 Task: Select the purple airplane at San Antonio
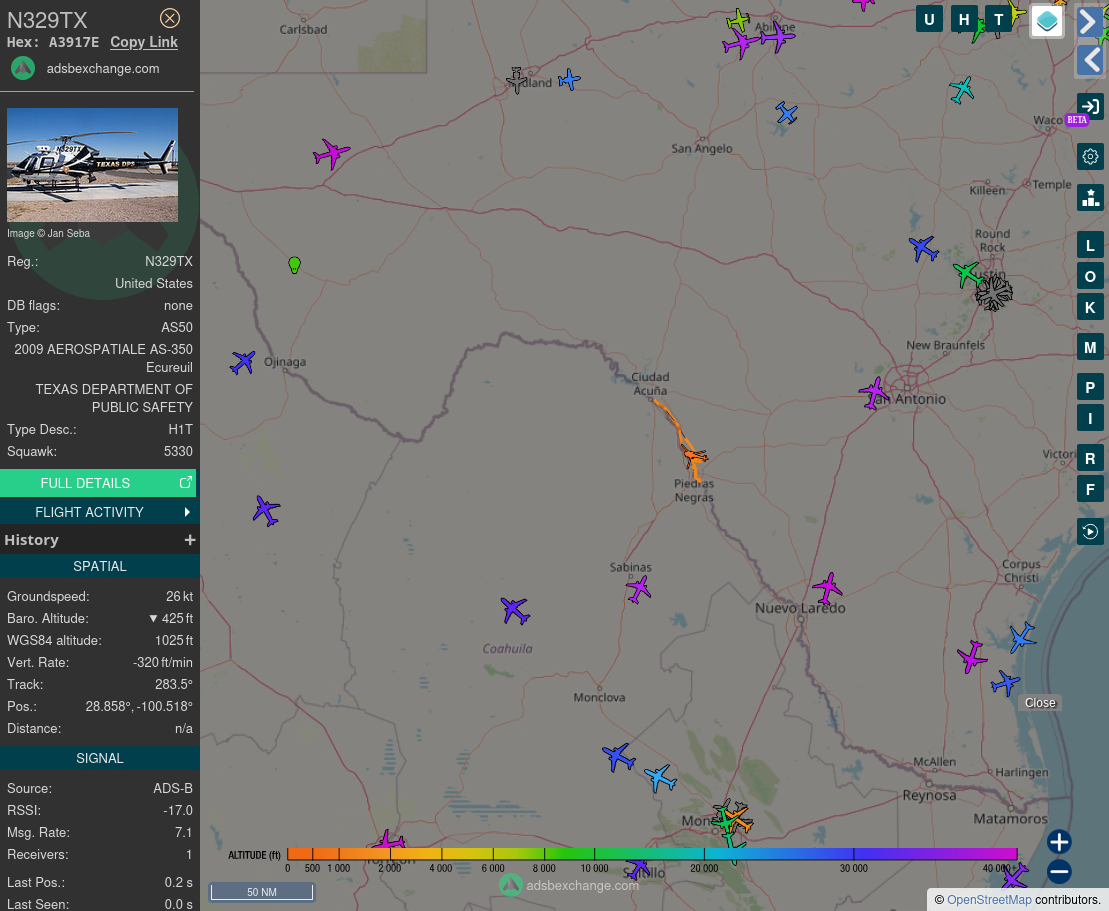[875, 393]
